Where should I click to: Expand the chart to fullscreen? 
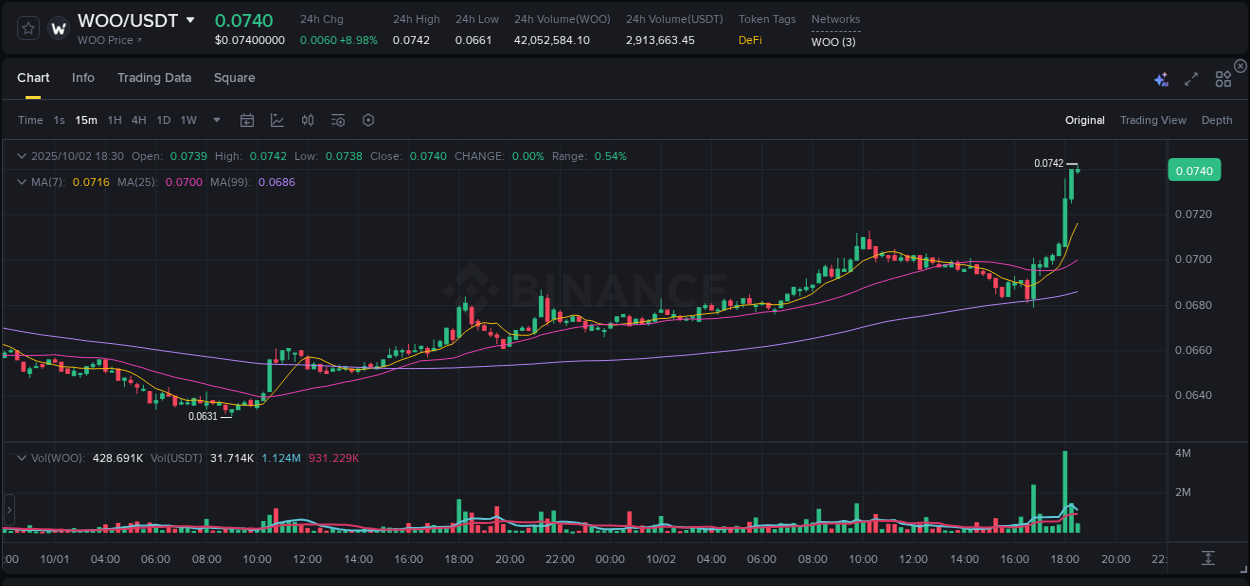tap(1191, 78)
